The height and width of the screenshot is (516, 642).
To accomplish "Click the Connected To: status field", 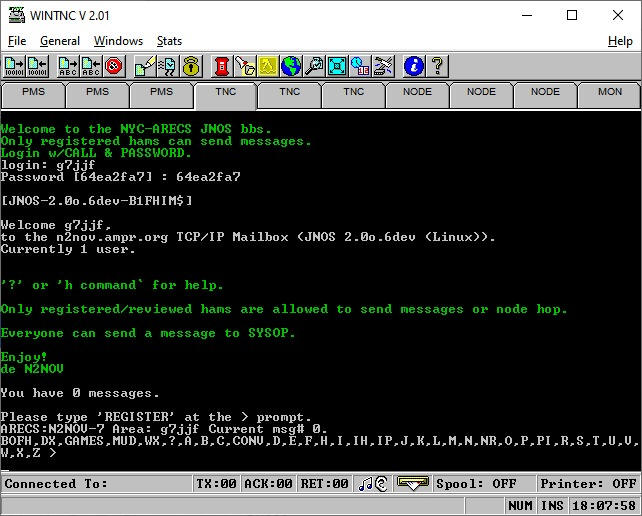I will 97,484.
